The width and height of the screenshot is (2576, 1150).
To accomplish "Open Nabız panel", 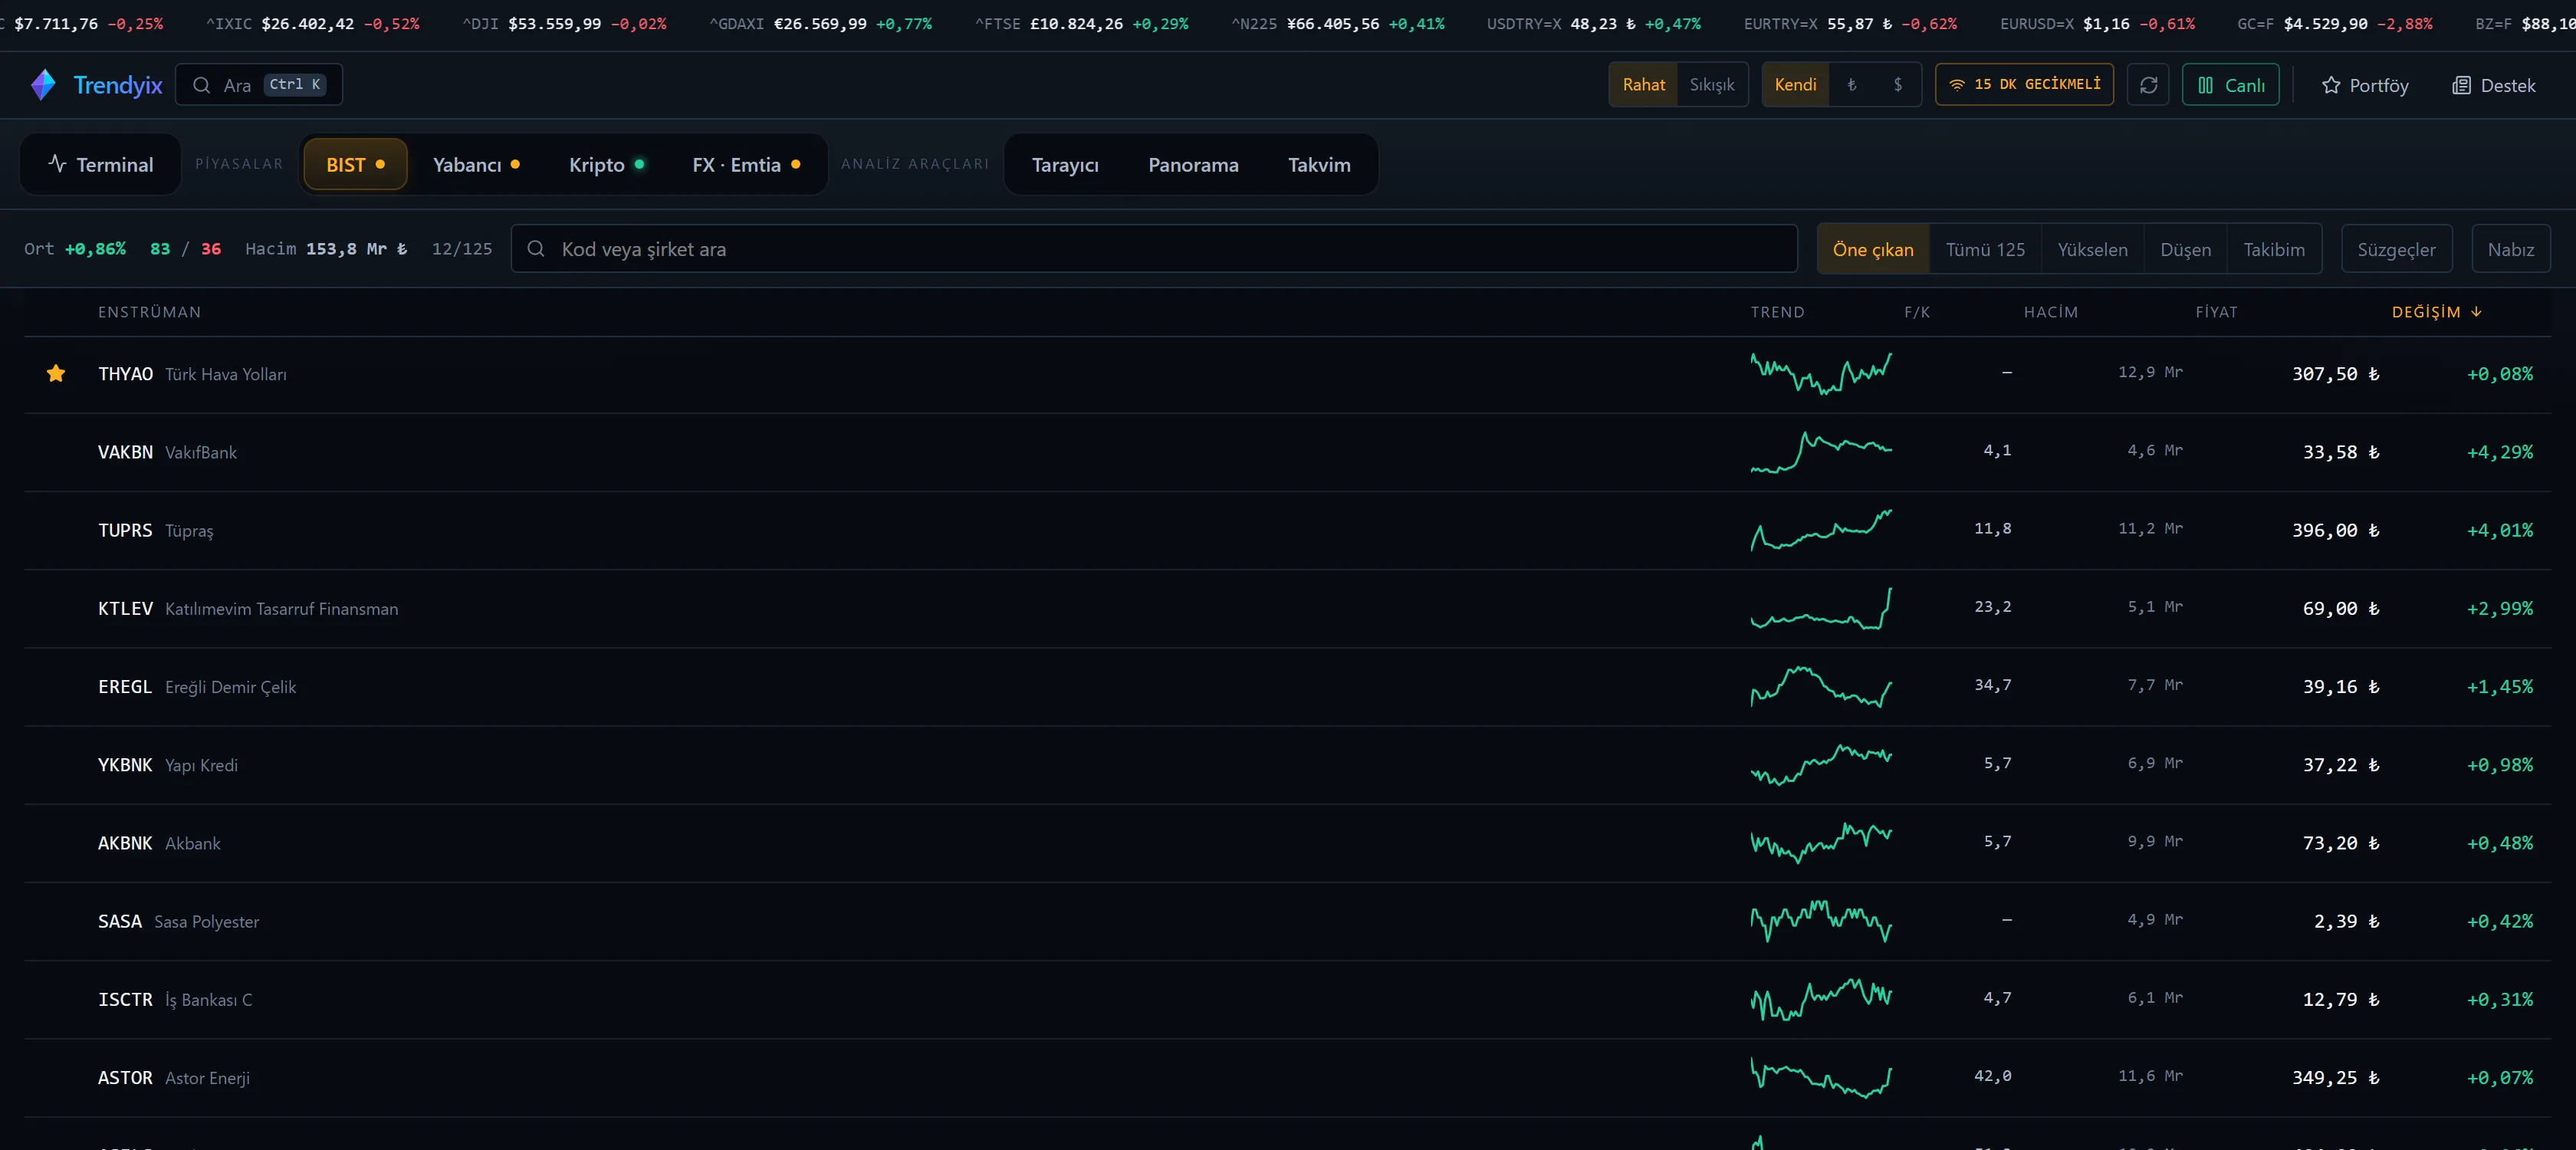I will click(x=2510, y=249).
